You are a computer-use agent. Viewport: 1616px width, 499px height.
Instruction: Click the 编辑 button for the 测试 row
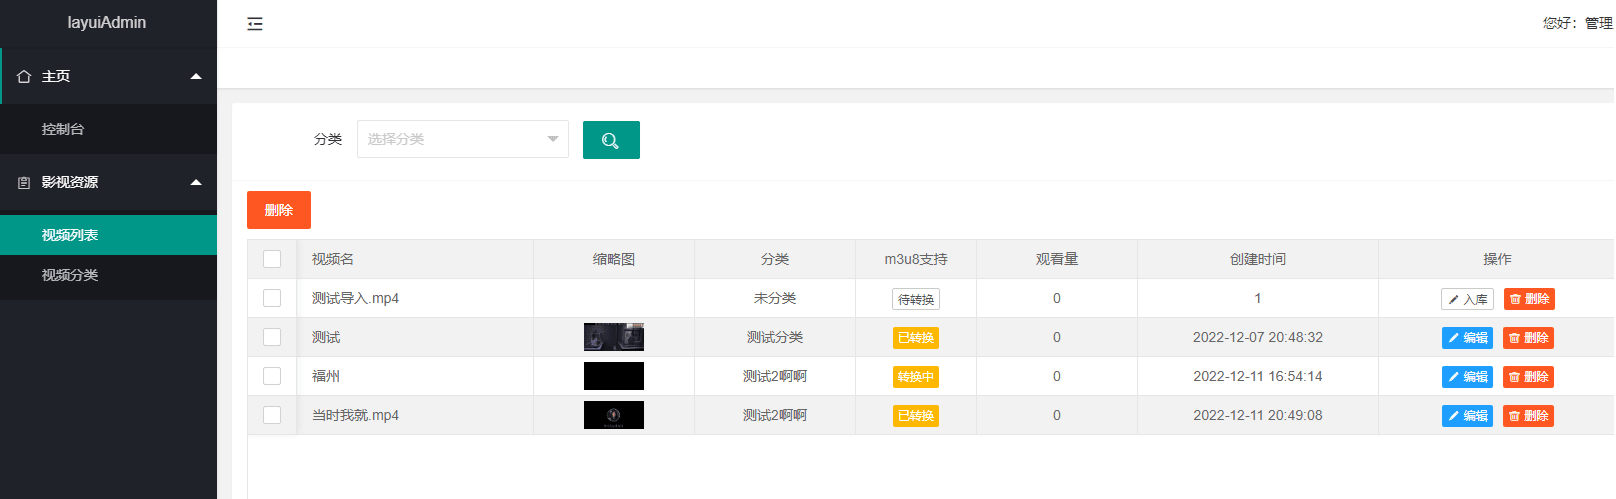click(1467, 338)
